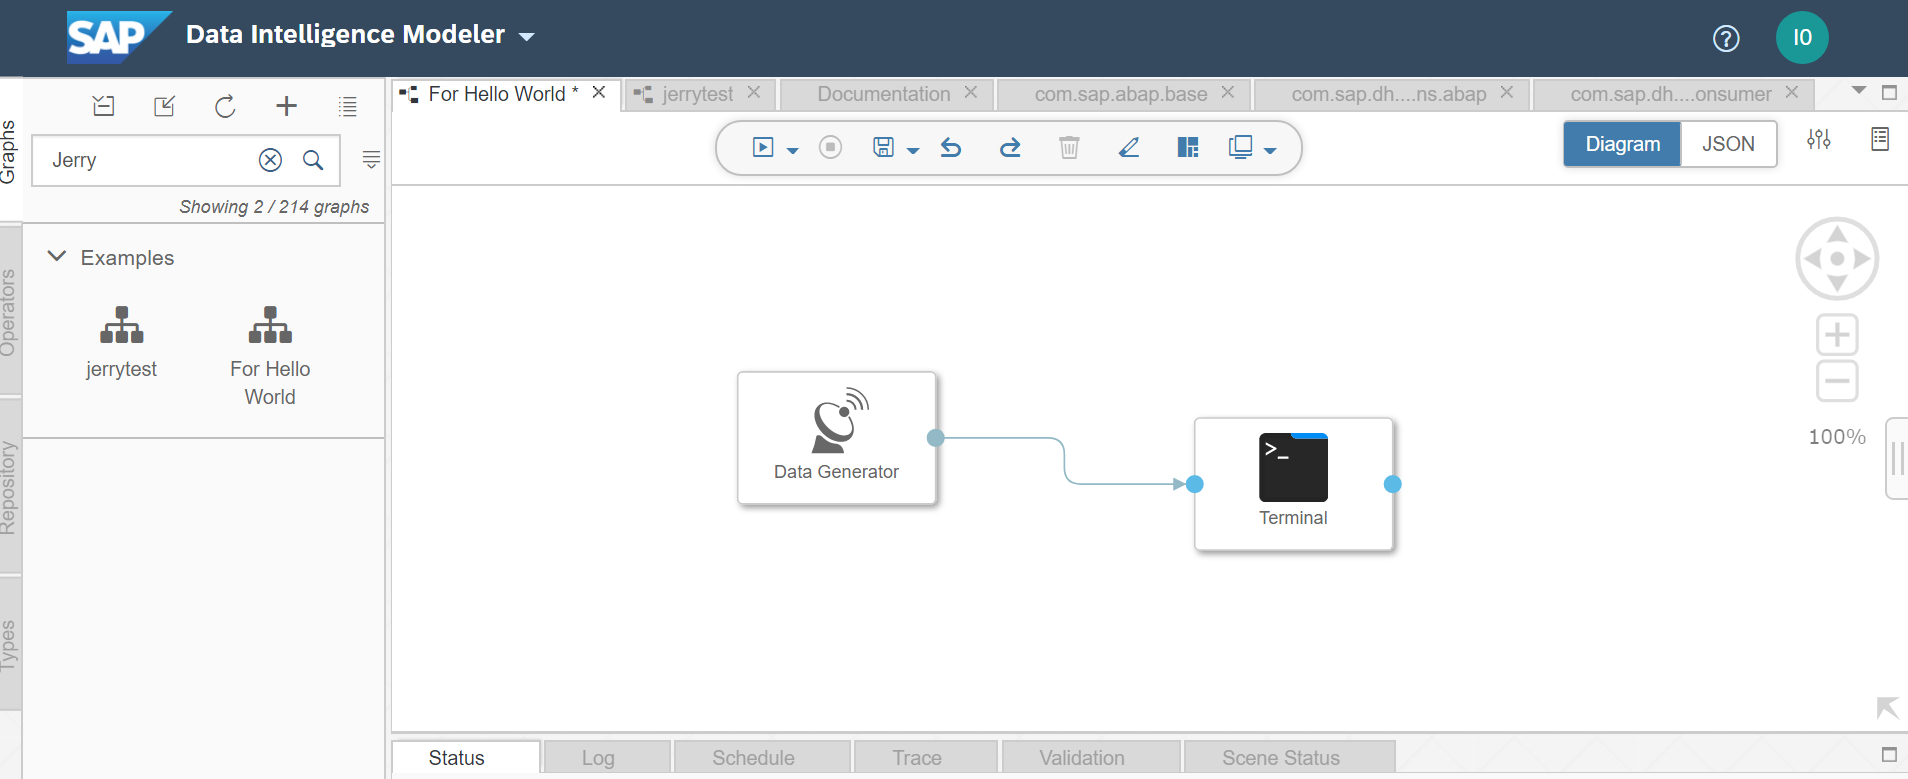The width and height of the screenshot is (1908, 779).
Task: Open the Data Intelligence Modeler dropdown
Action: click(x=527, y=37)
